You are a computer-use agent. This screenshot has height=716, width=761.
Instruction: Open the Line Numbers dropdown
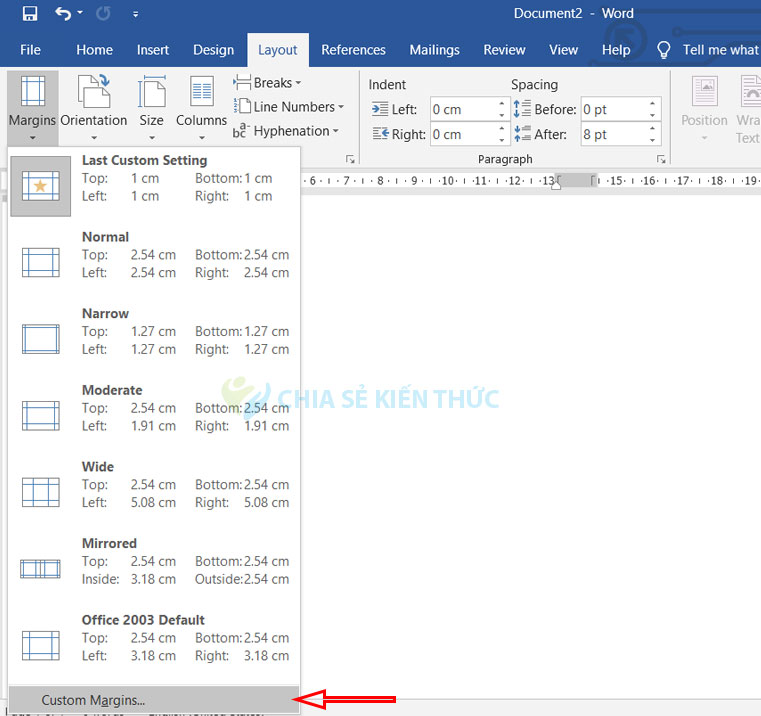point(288,107)
